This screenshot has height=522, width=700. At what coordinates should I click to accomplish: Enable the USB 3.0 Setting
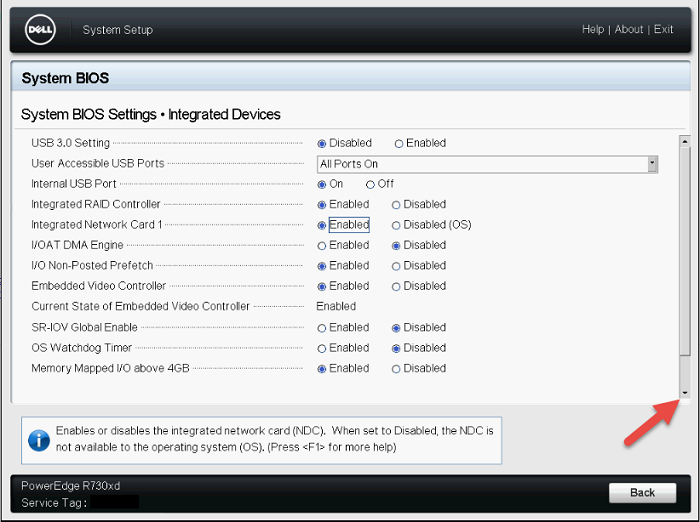pyautogui.click(x=399, y=143)
